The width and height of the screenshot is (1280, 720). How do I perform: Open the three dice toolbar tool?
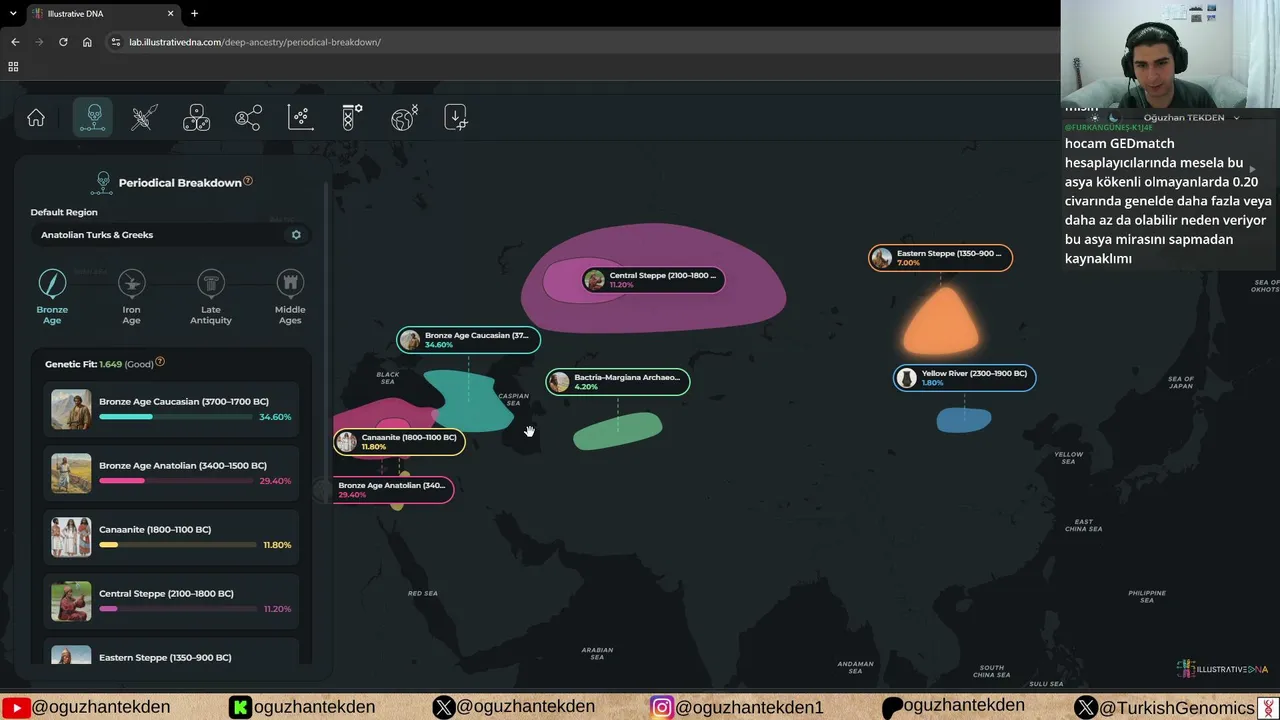196,118
